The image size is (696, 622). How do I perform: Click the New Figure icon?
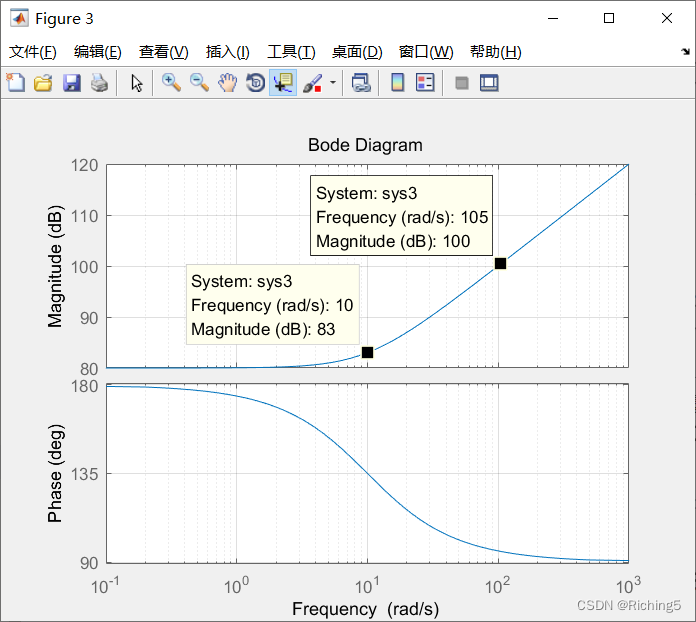(x=16, y=83)
